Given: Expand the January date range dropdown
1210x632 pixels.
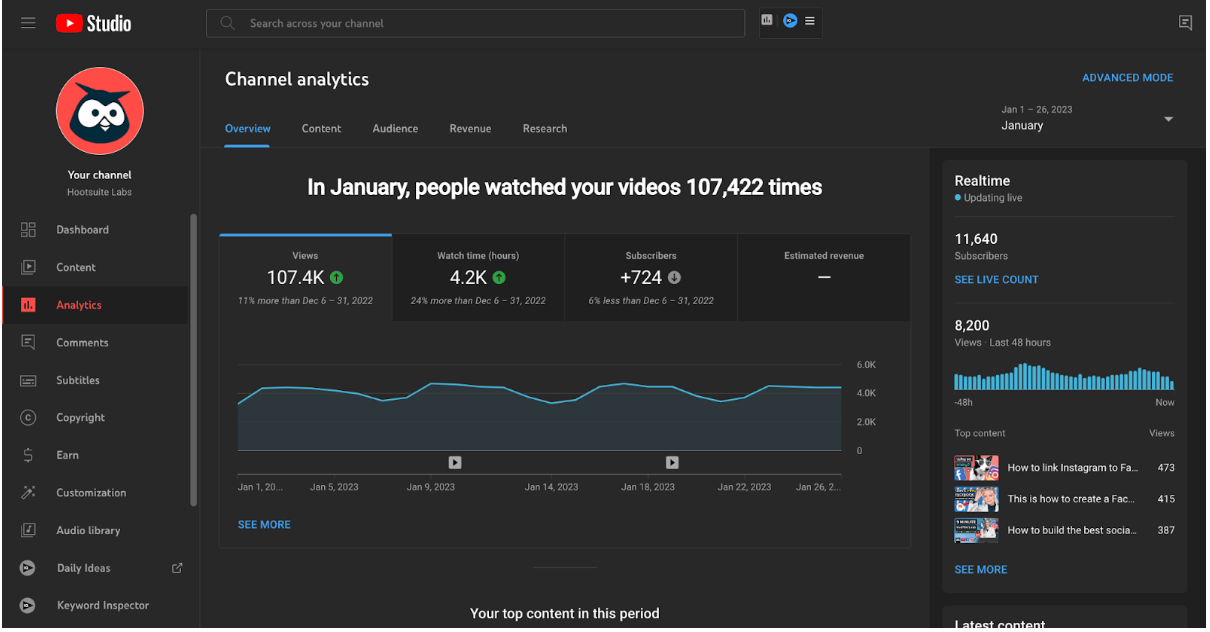Looking at the screenshot, I should (x=1087, y=118).
